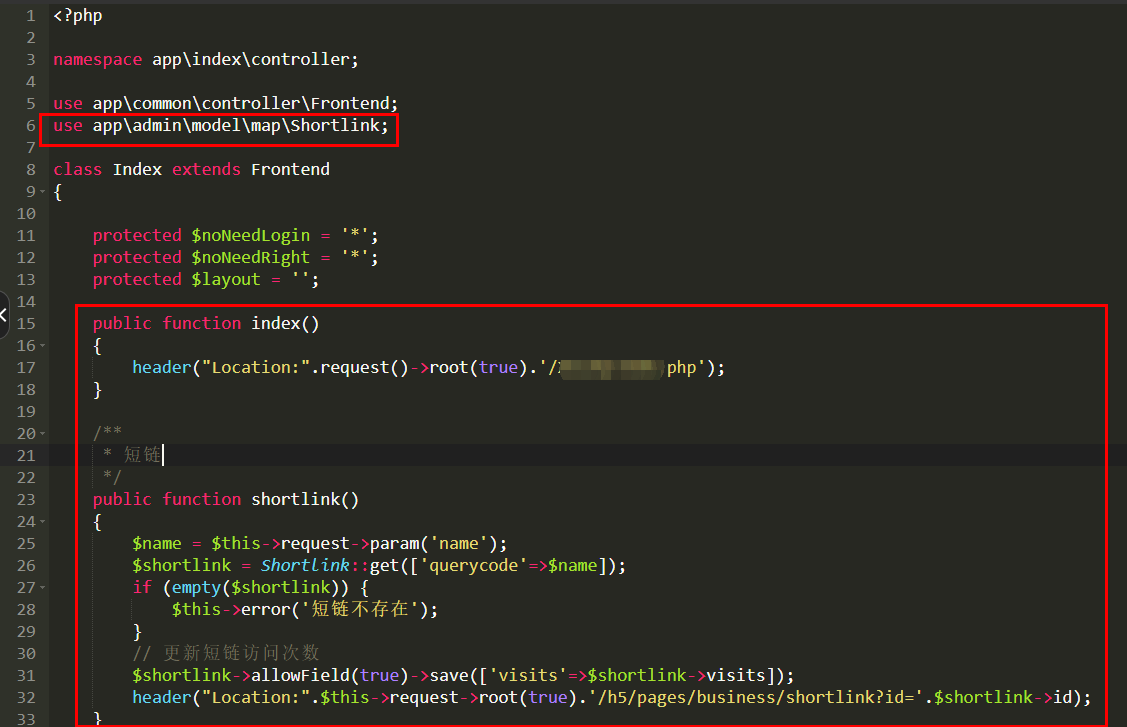The height and width of the screenshot is (727, 1127).
Task: Collapse the shortlink() function body at line 24
Action: (x=42, y=521)
